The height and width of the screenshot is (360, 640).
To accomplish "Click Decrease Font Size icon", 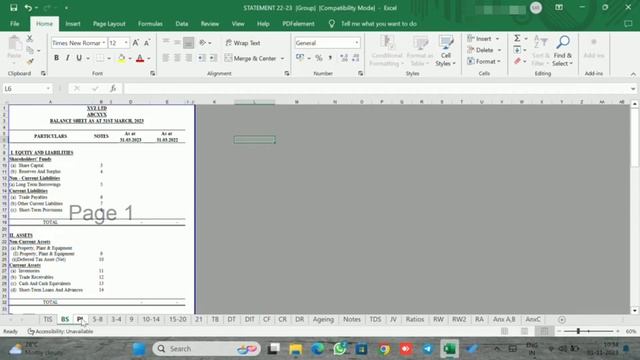I will click(x=147, y=42).
